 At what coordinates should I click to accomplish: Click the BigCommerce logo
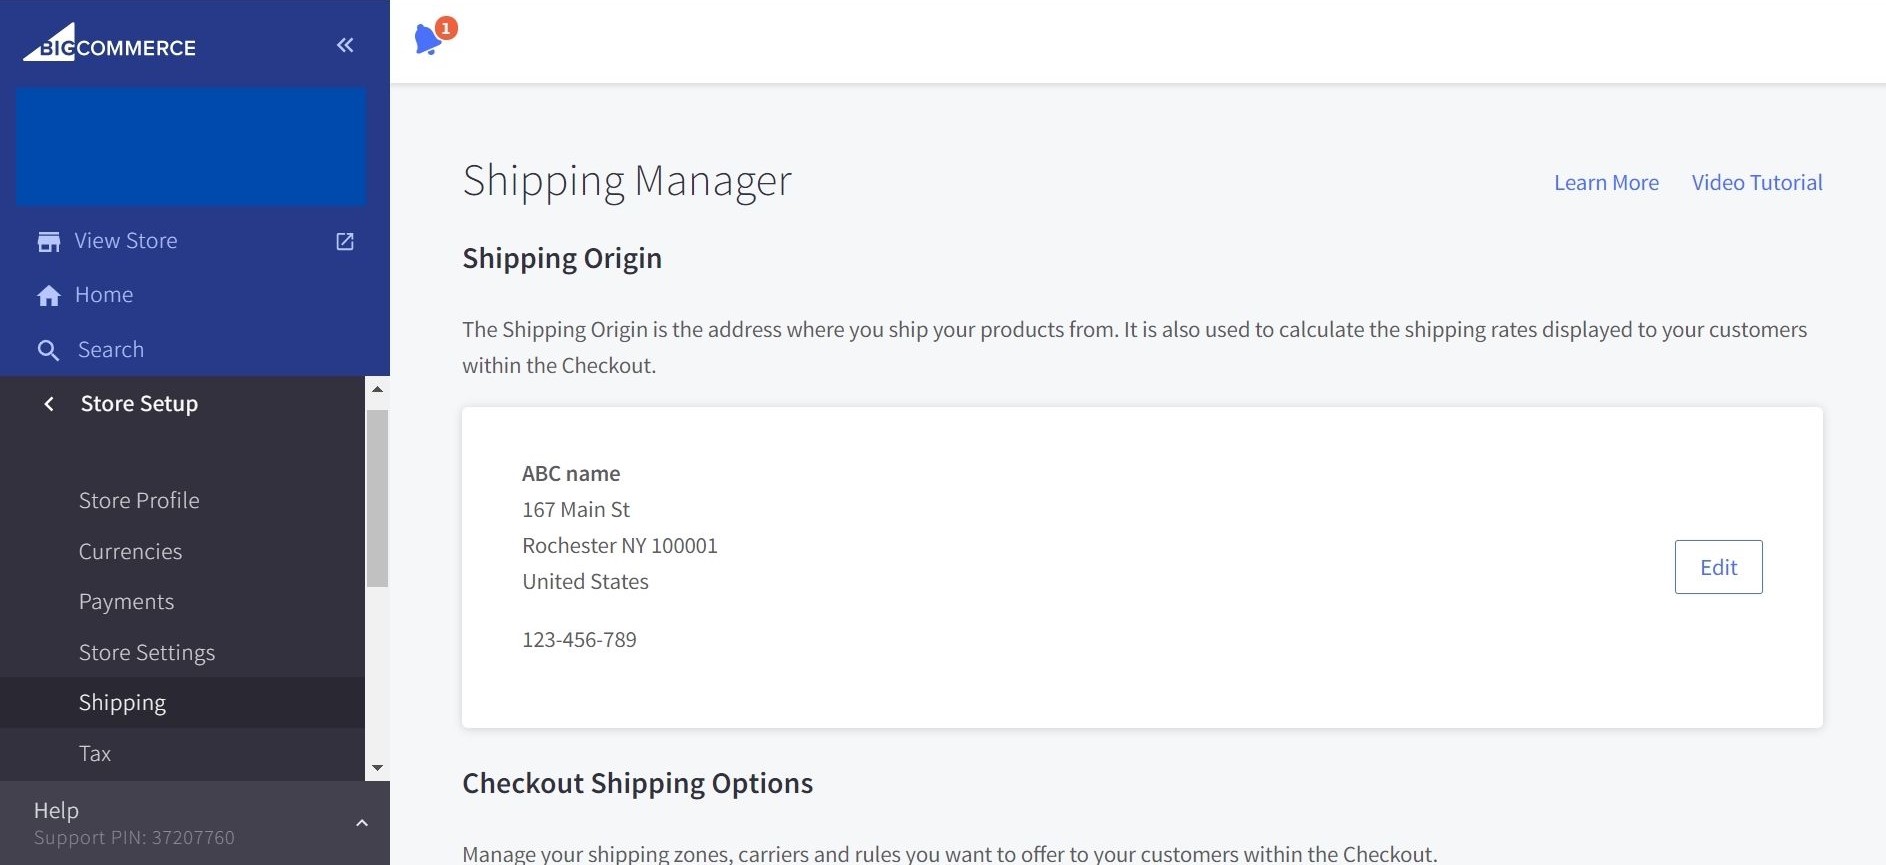[x=110, y=44]
